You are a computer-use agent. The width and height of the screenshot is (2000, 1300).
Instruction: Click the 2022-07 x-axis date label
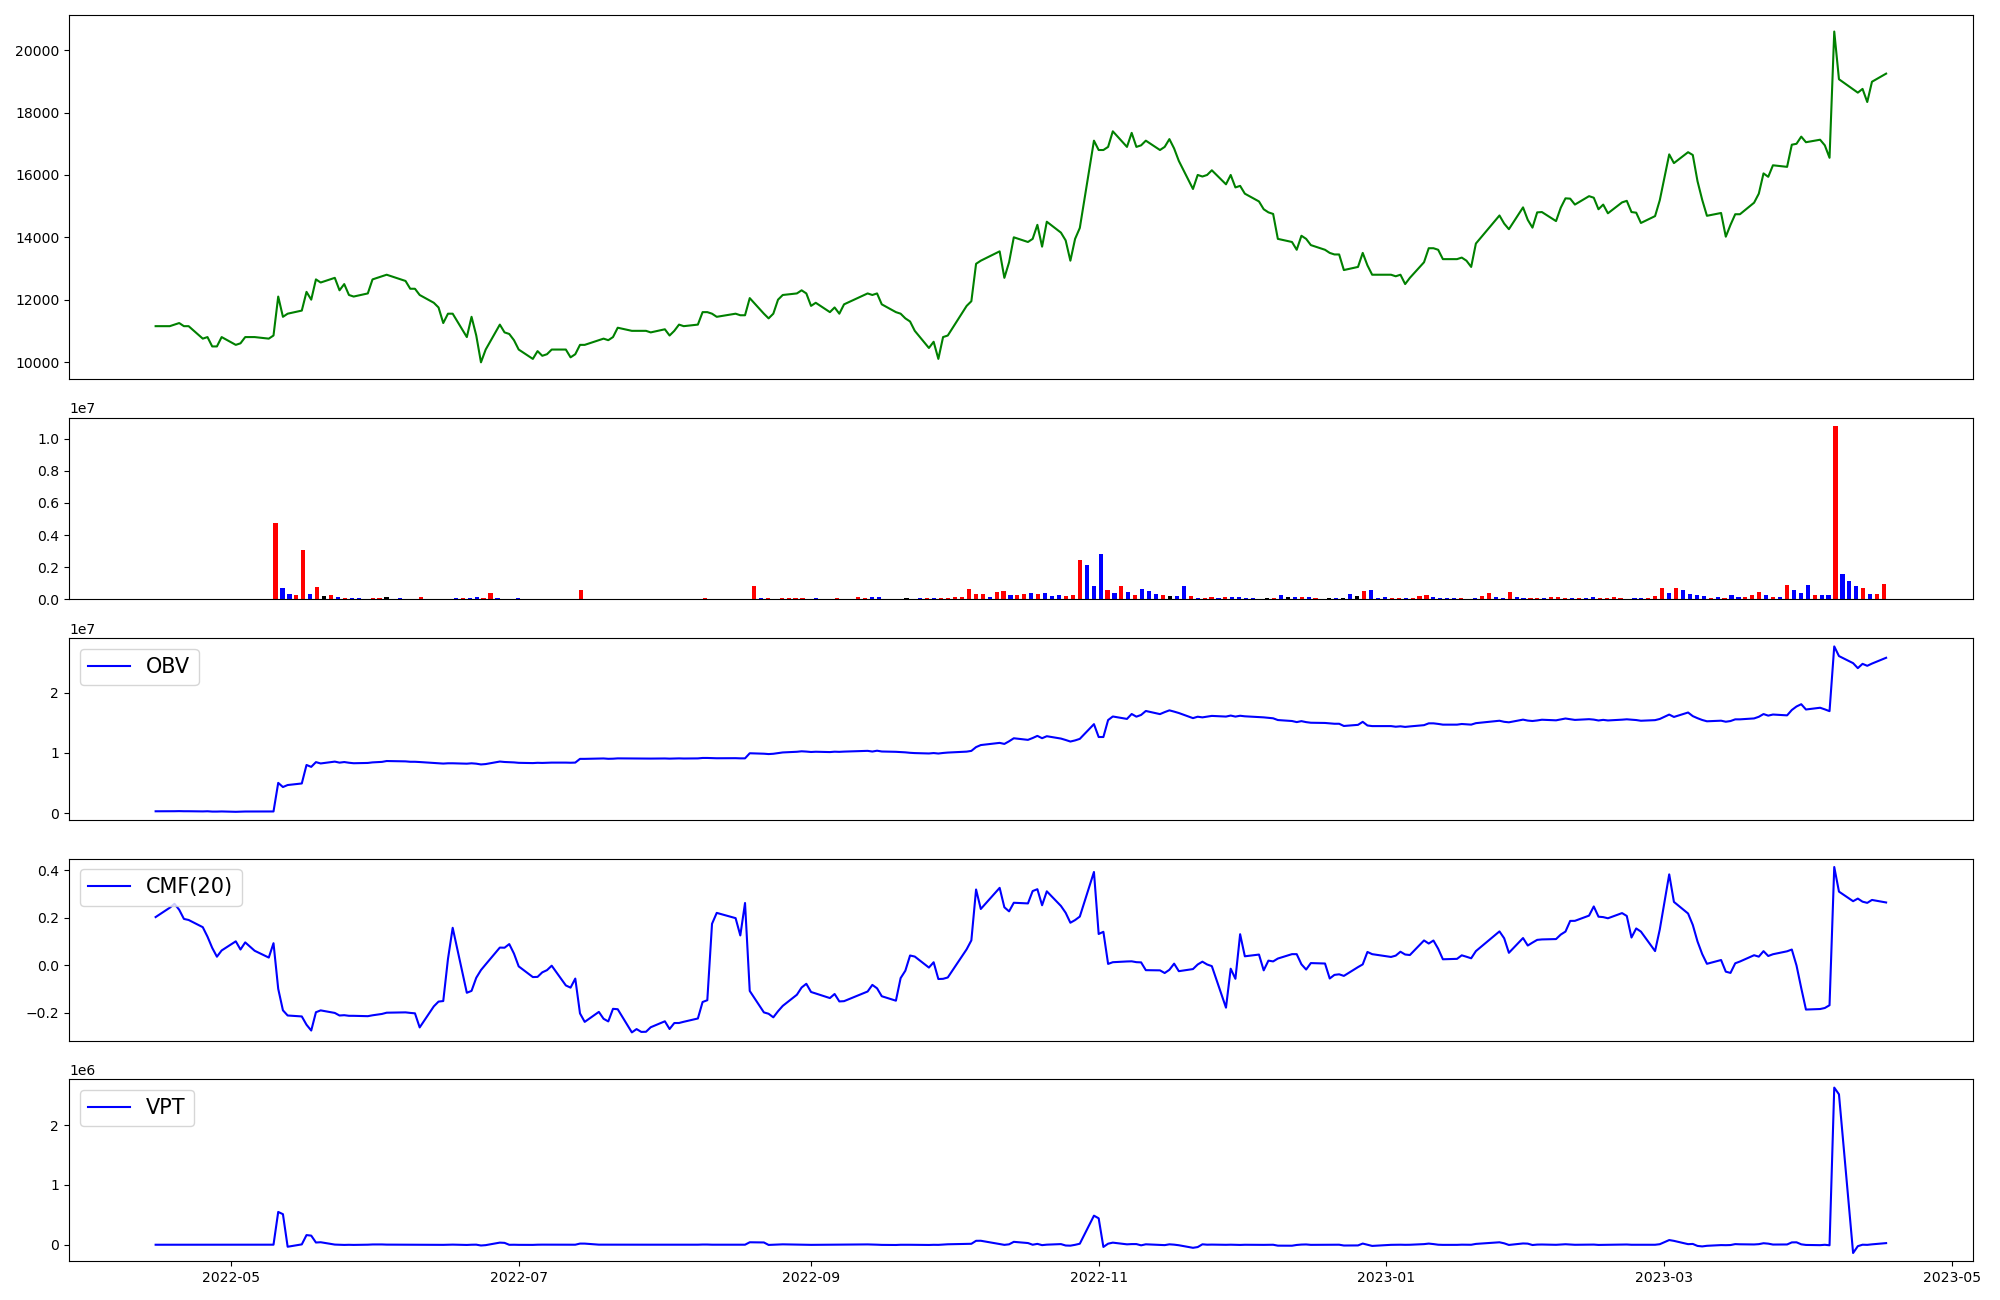coord(520,1277)
